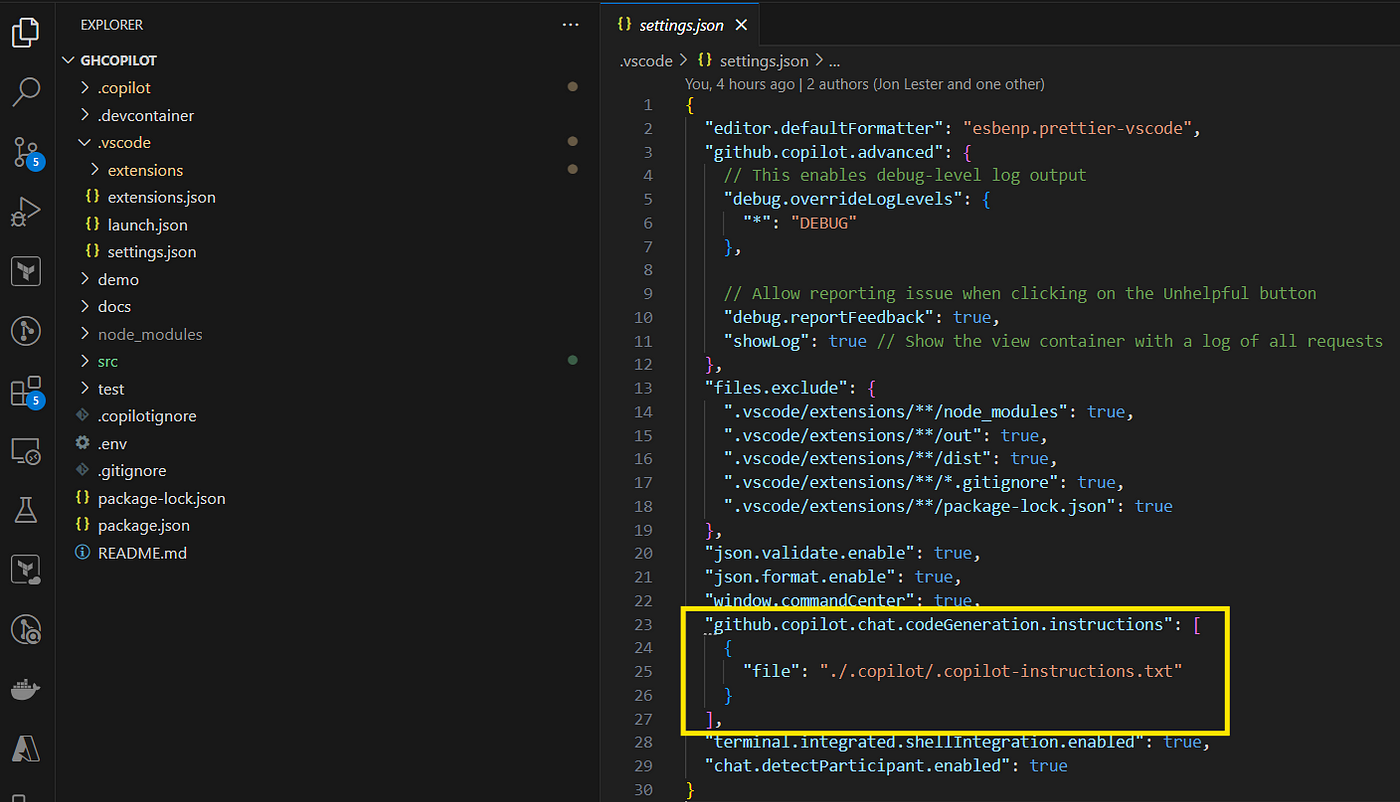Collapse the .vscode folder
This screenshot has width=1400, height=802.
point(124,143)
